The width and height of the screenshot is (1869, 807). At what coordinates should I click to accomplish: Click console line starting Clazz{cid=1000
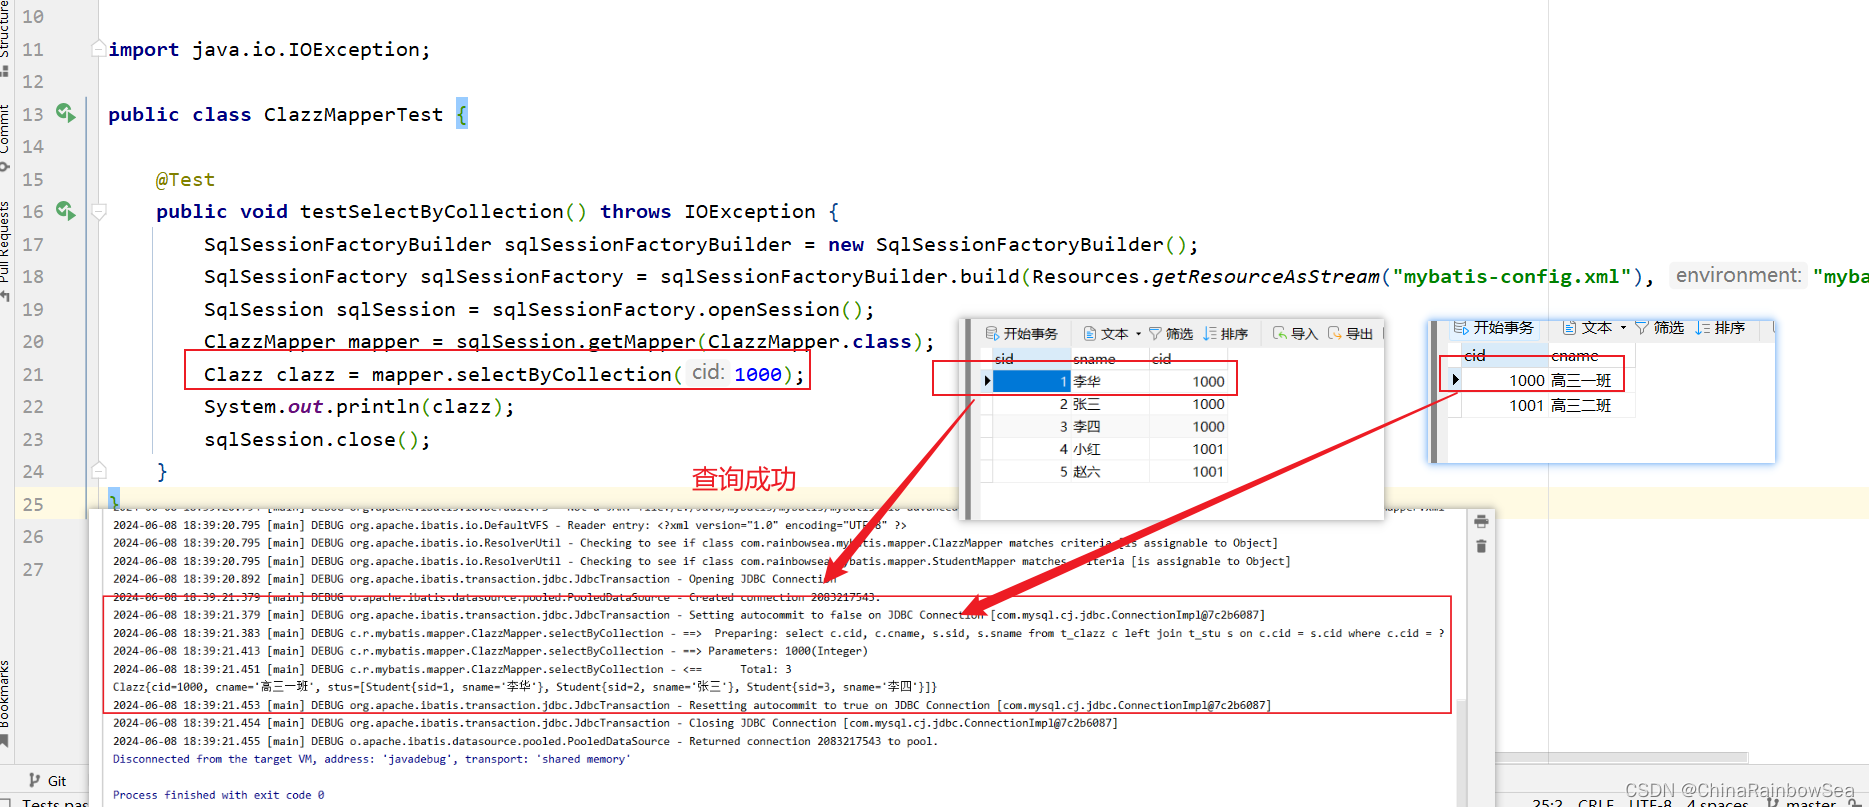(x=524, y=687)
